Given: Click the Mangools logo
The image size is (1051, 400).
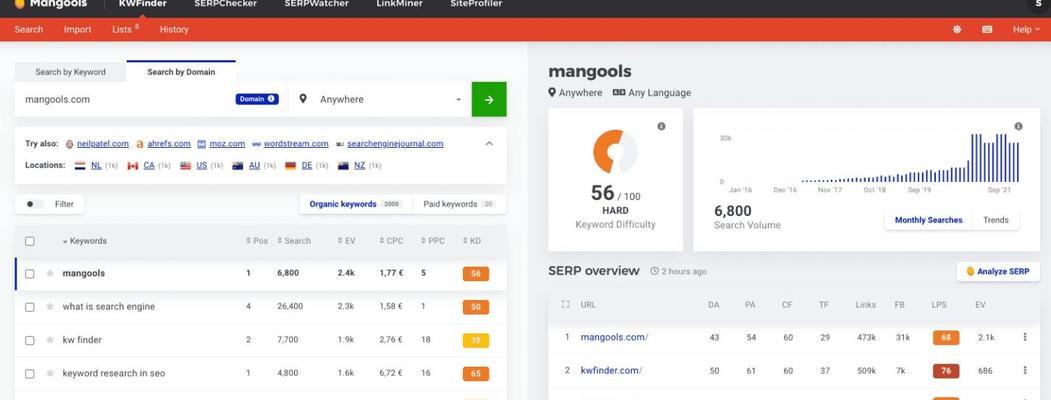Looking at the screenshot, I should tap(51, 4).
